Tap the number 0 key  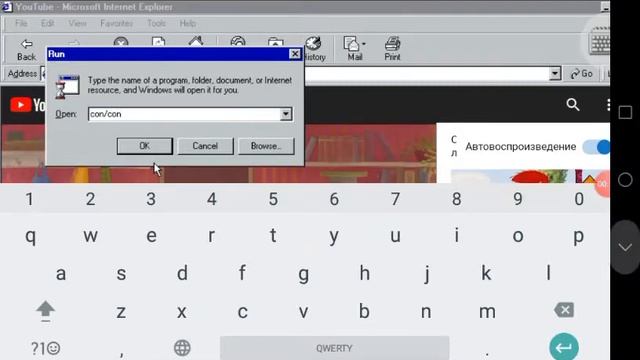(x=579, y=199)
